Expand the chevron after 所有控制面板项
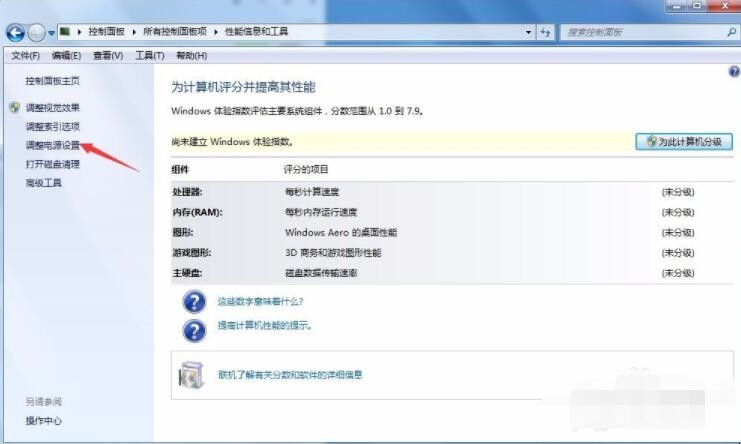Screen dimensions: 741x444 point(216,32)
